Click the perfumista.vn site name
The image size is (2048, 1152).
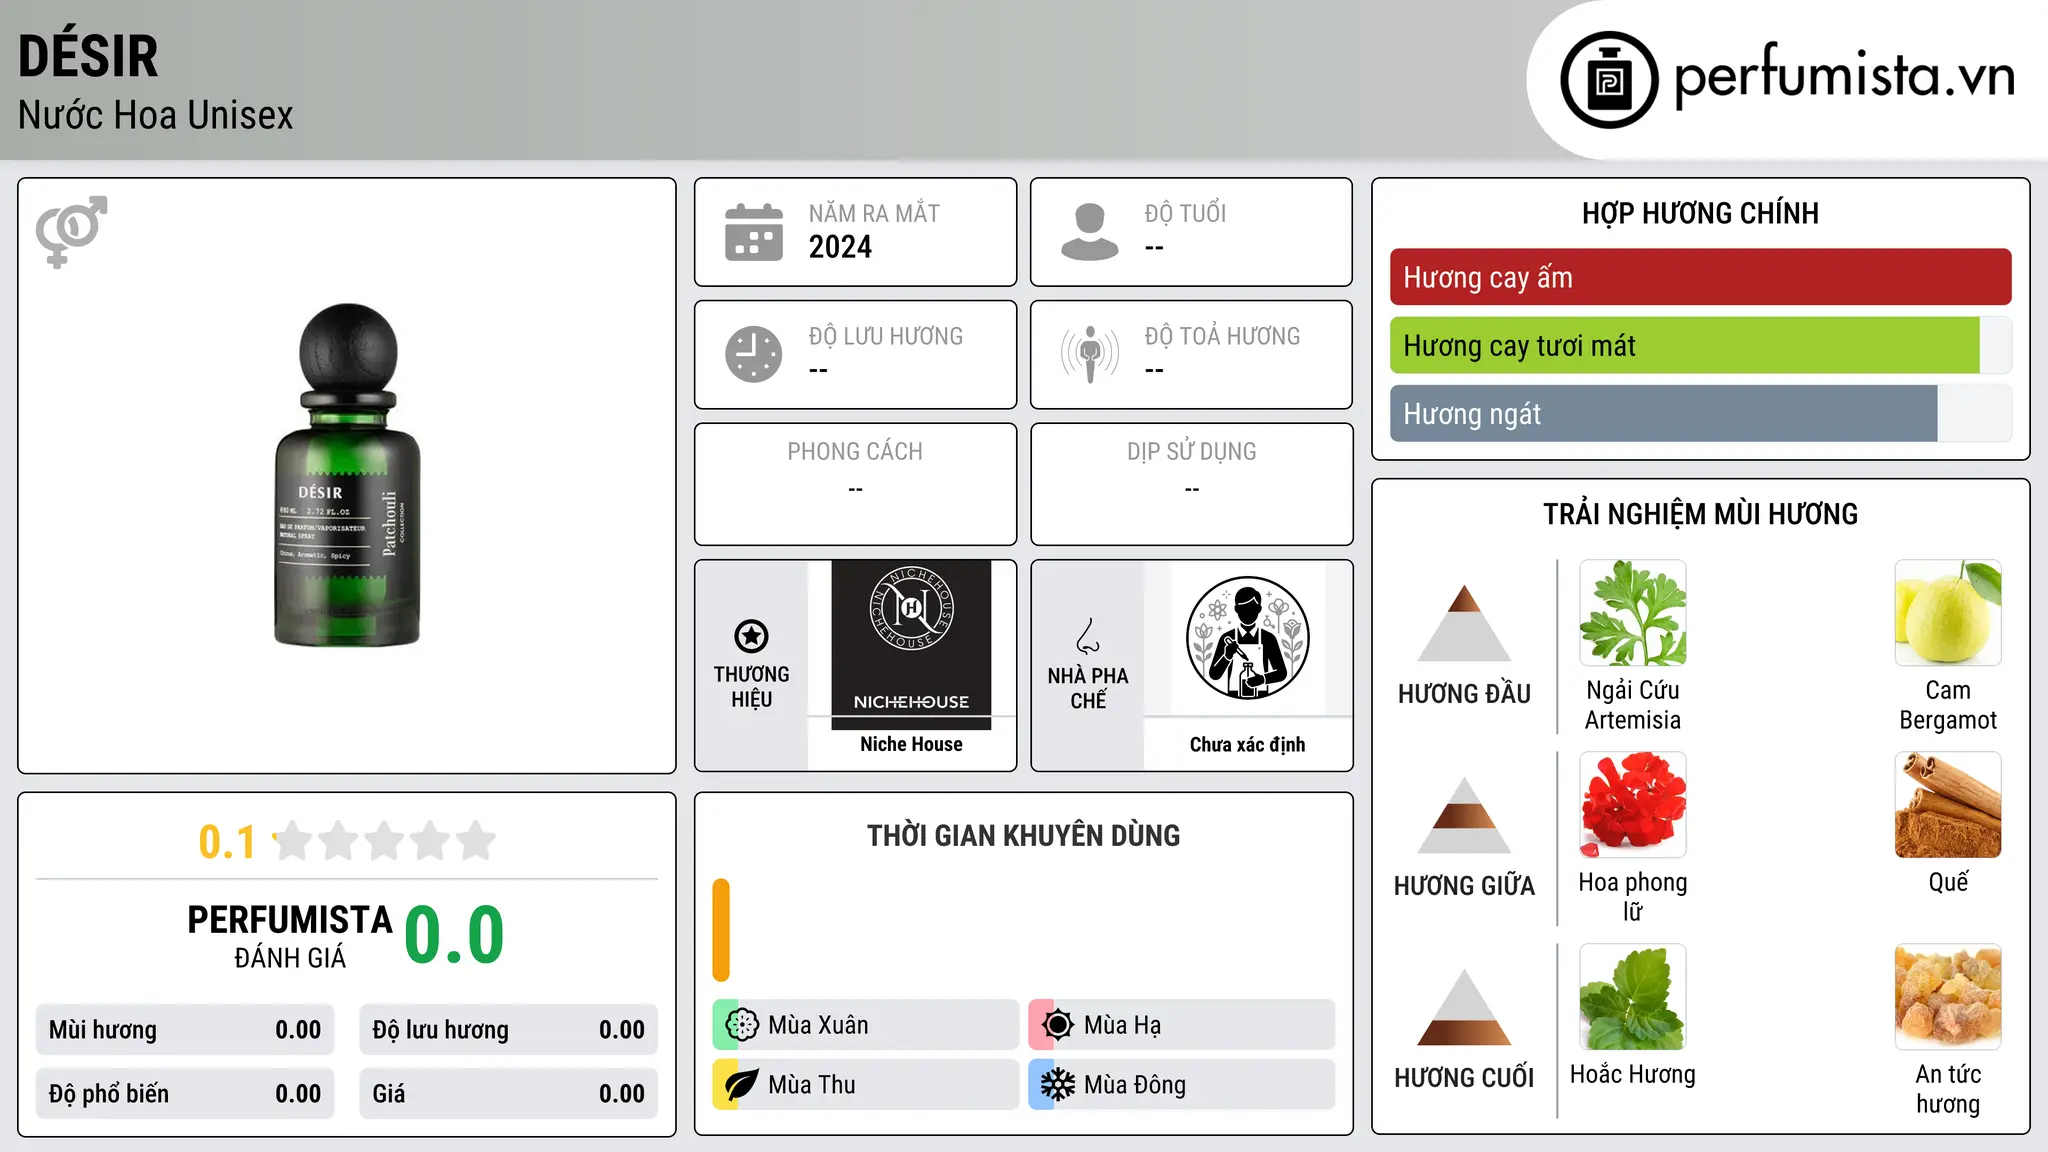pos(1844,75)
